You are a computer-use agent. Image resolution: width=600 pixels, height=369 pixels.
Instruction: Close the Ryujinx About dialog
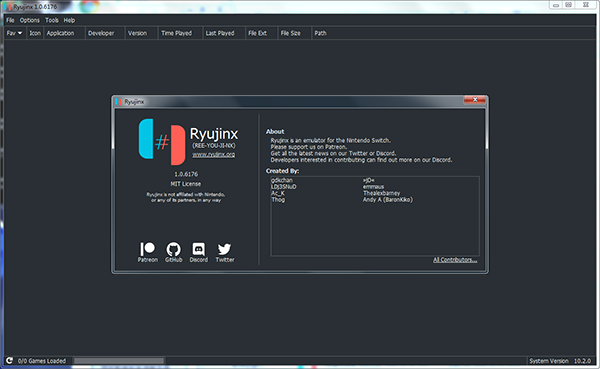point(475,100)
